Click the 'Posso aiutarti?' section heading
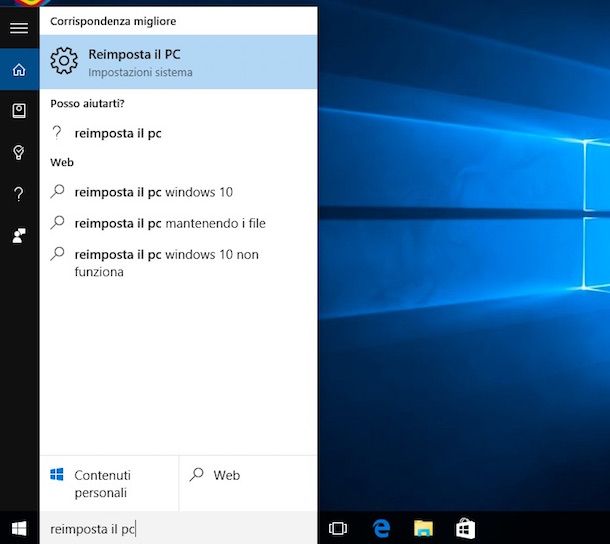Screen dimensions: 610x544 88,104
